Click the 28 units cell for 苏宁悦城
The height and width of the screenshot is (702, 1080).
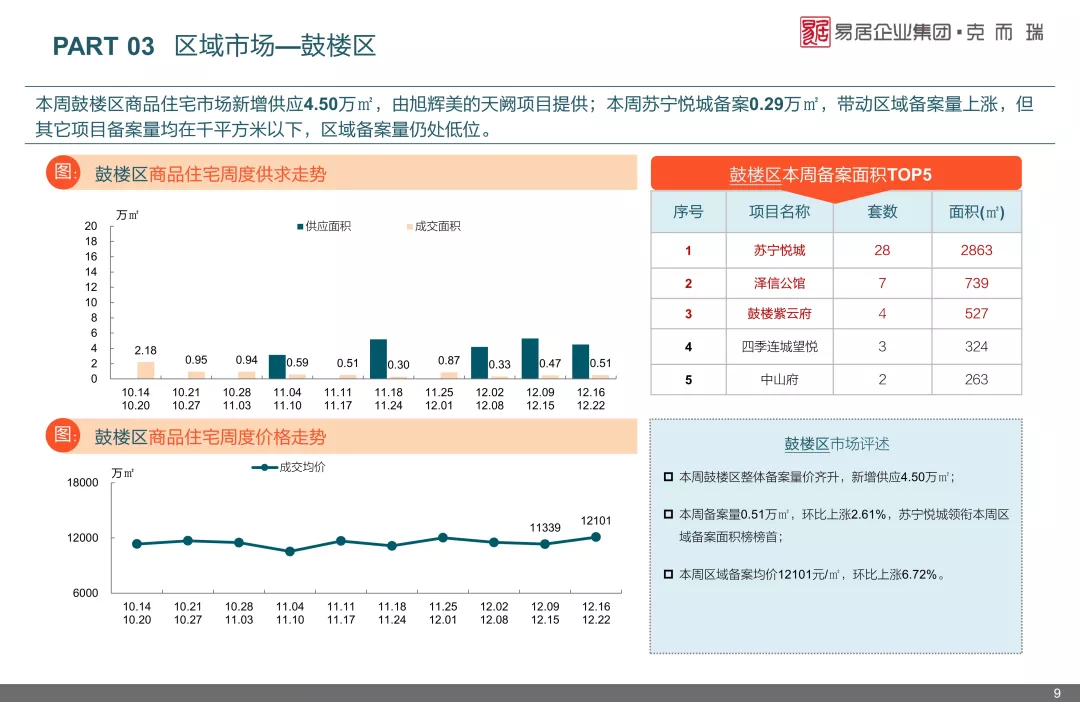coord(882,250)
